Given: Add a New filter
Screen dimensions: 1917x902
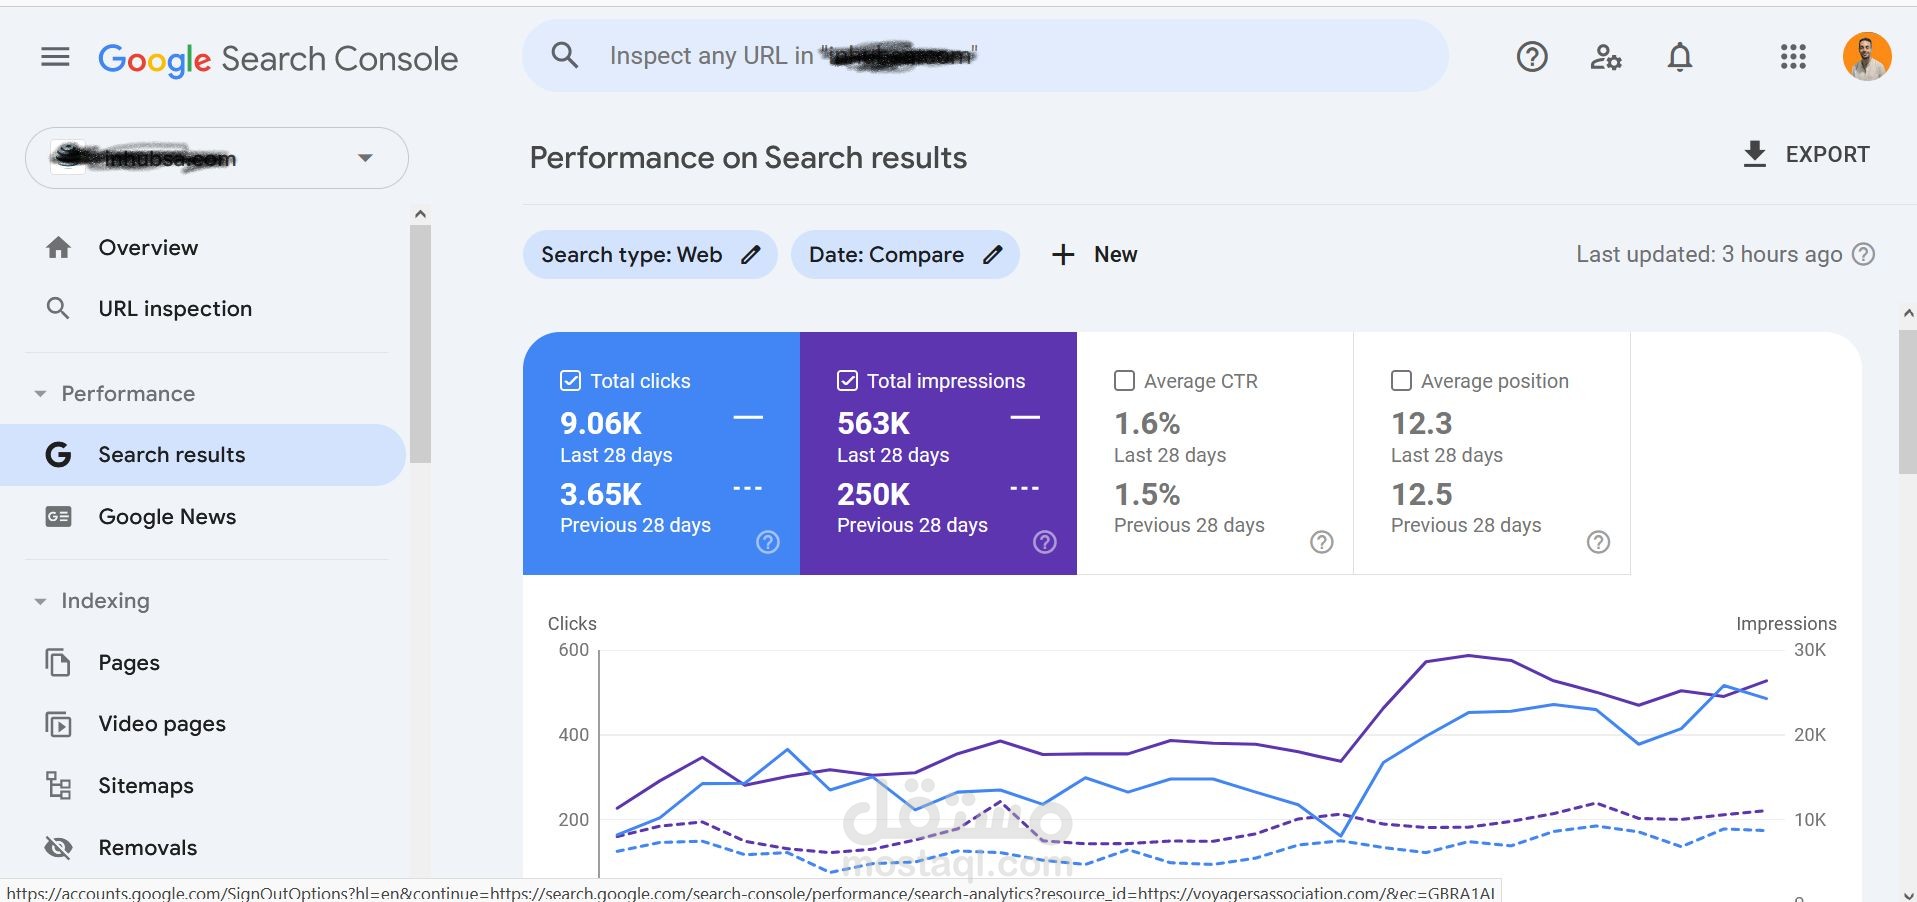Looking at the screenshot, I should coord(1094,255).
